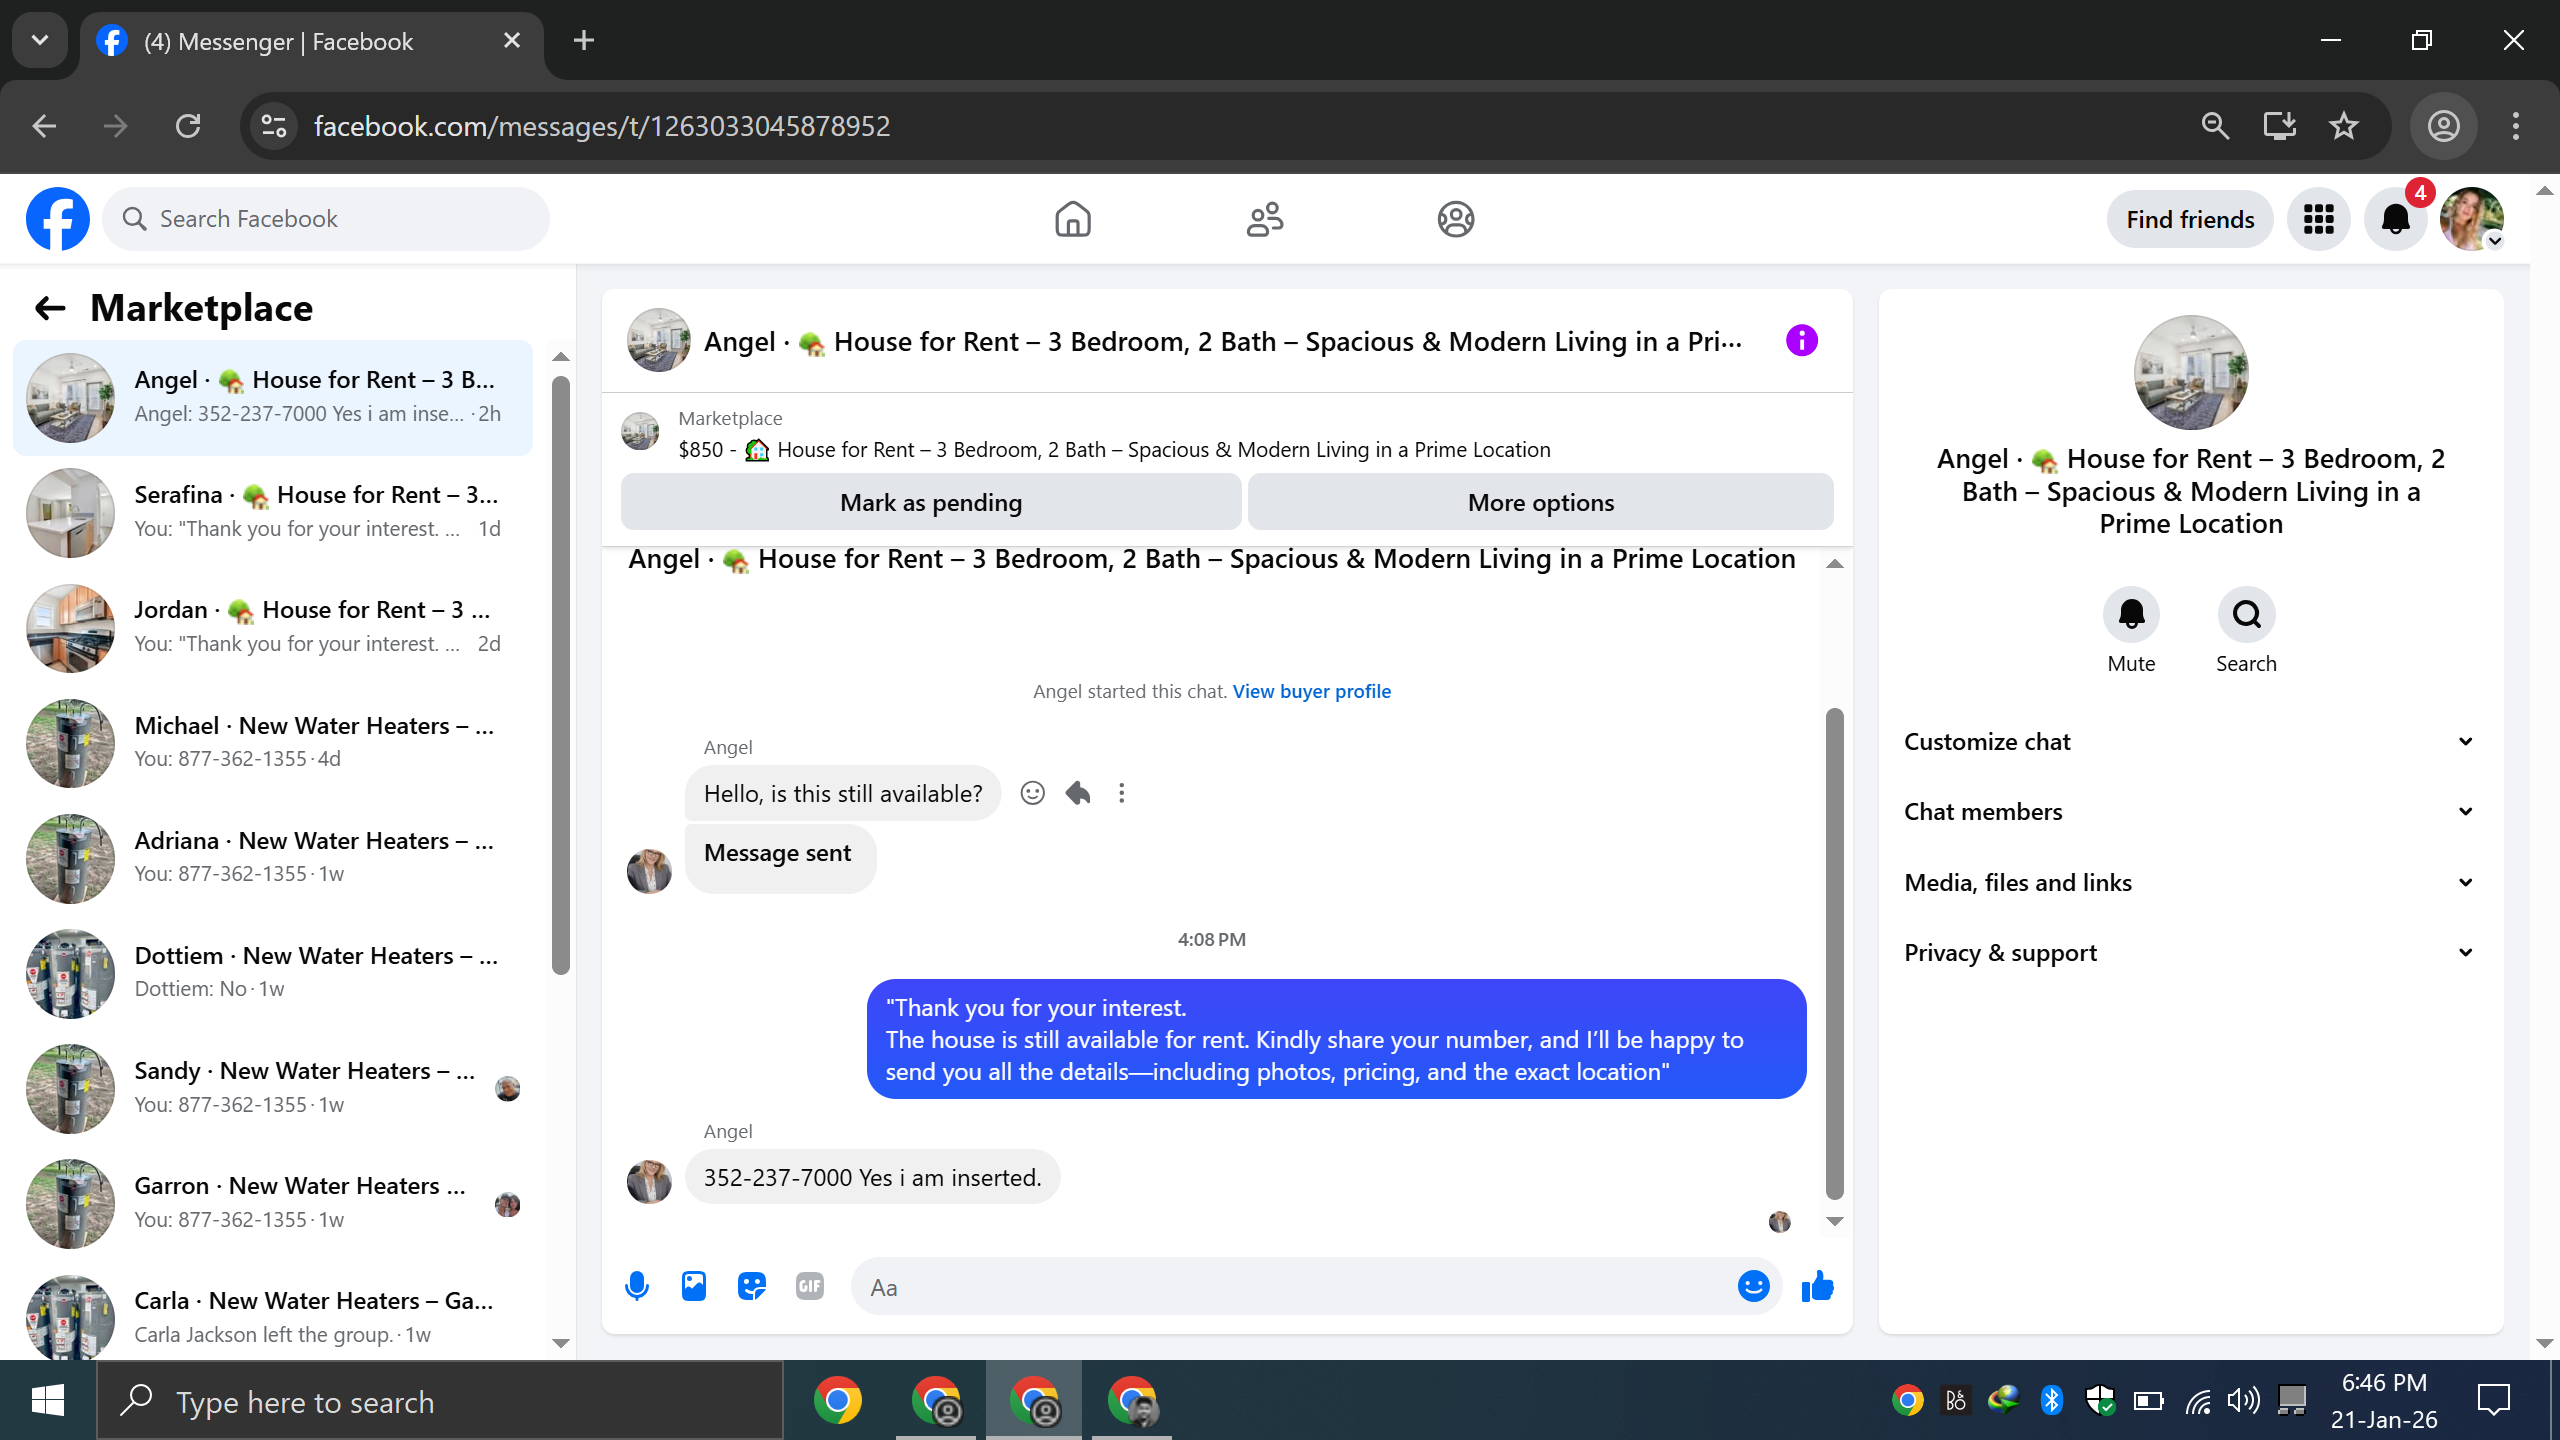Attach a photo using image icon

[694, 1286]
